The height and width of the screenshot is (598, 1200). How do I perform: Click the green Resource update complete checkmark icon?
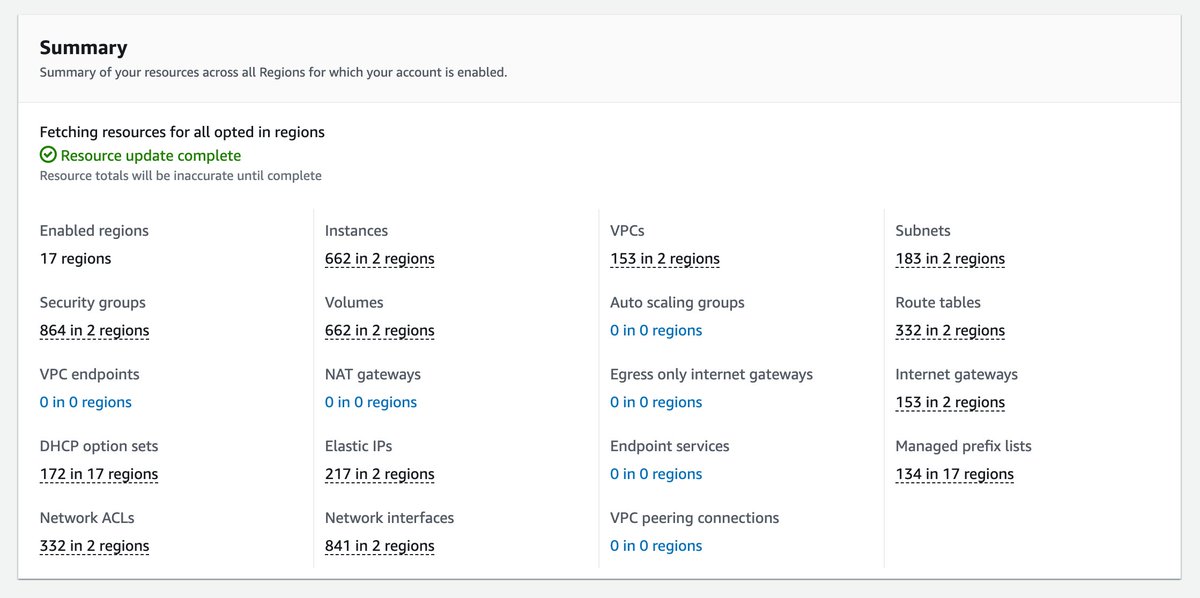[48, 155]
